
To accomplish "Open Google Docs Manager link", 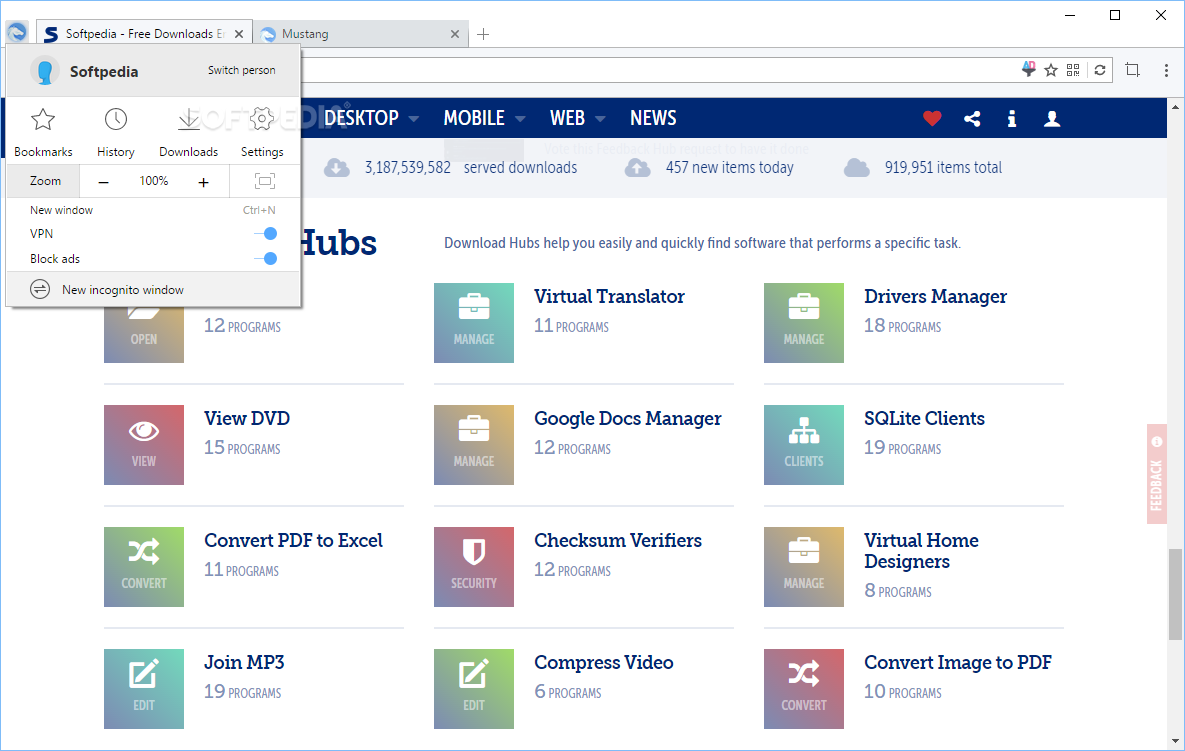I will (628, 419).
